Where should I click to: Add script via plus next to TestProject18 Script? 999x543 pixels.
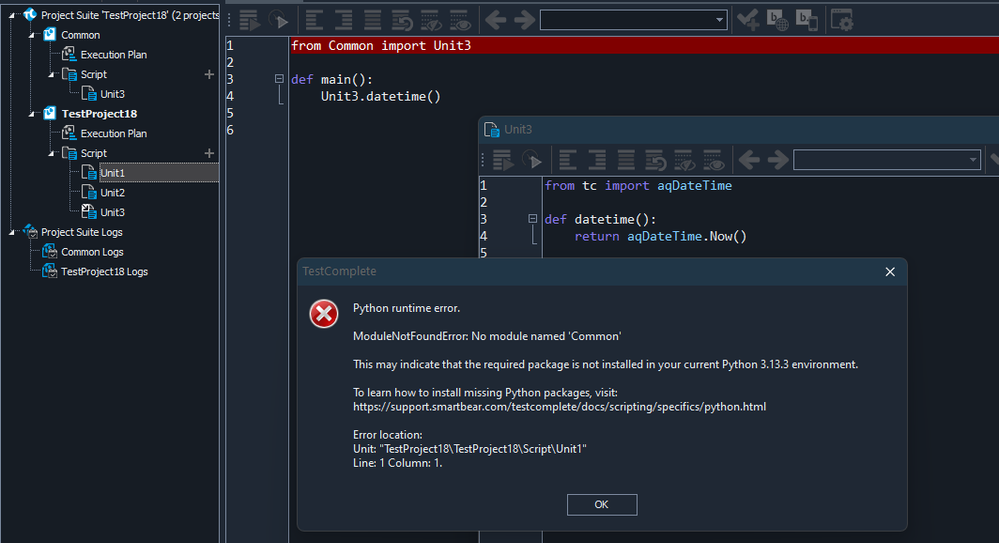pos(209,153)
